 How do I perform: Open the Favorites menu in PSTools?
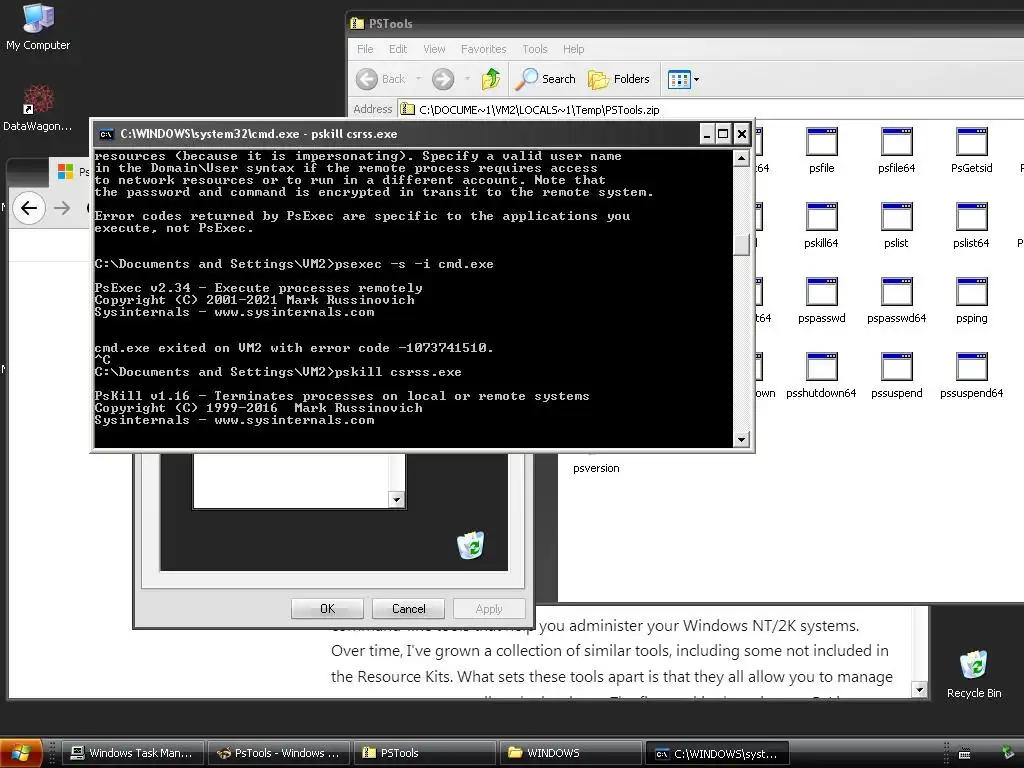pyautogui.click(x=483, y=49)
